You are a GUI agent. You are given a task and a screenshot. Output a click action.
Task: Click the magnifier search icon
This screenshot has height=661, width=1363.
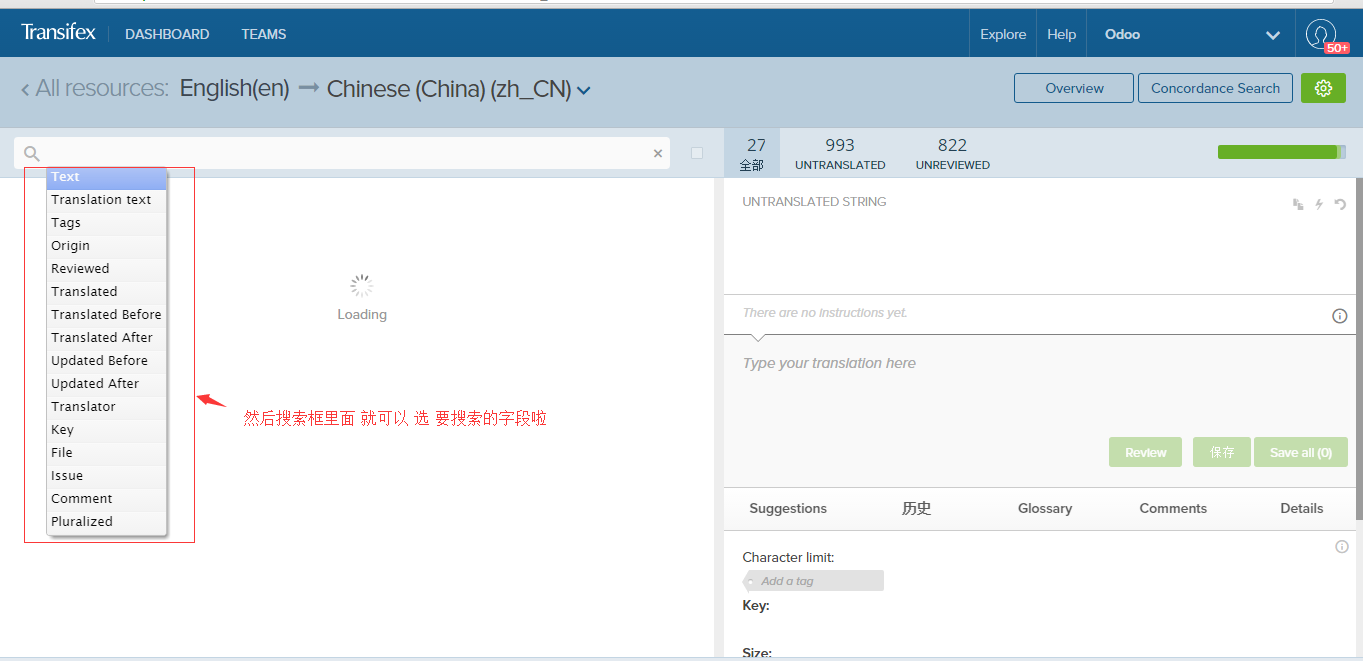(x=32, y=153)
